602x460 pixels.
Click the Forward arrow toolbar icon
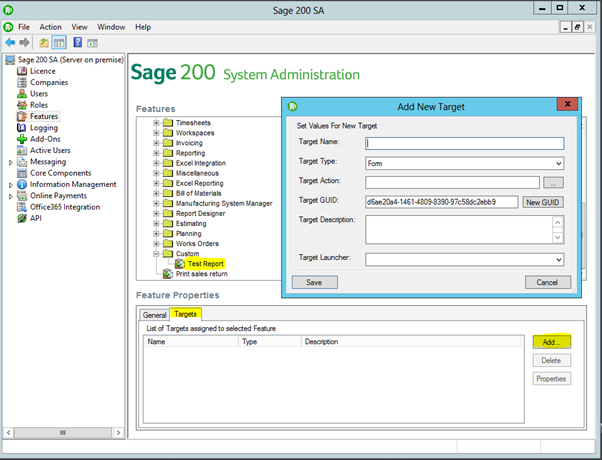point(24,42)
